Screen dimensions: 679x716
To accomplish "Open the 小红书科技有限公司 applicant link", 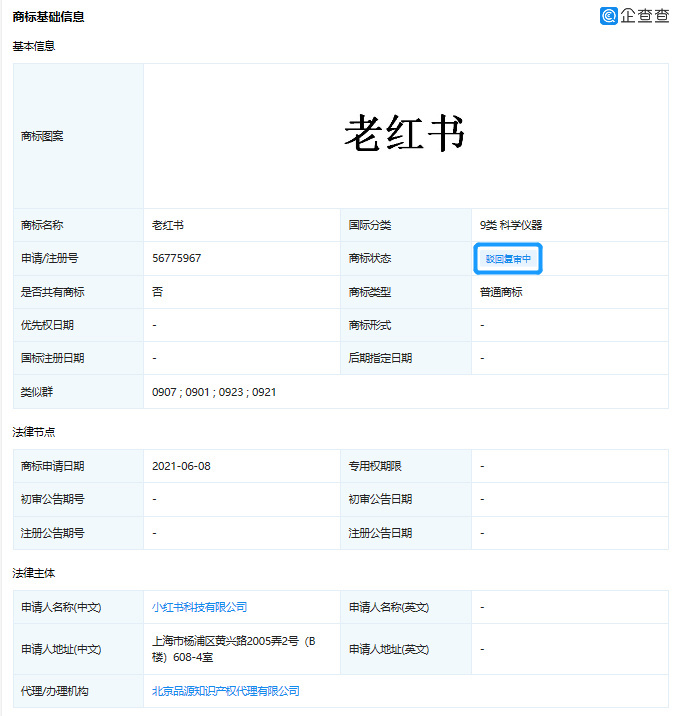I will tap(199, 607).
